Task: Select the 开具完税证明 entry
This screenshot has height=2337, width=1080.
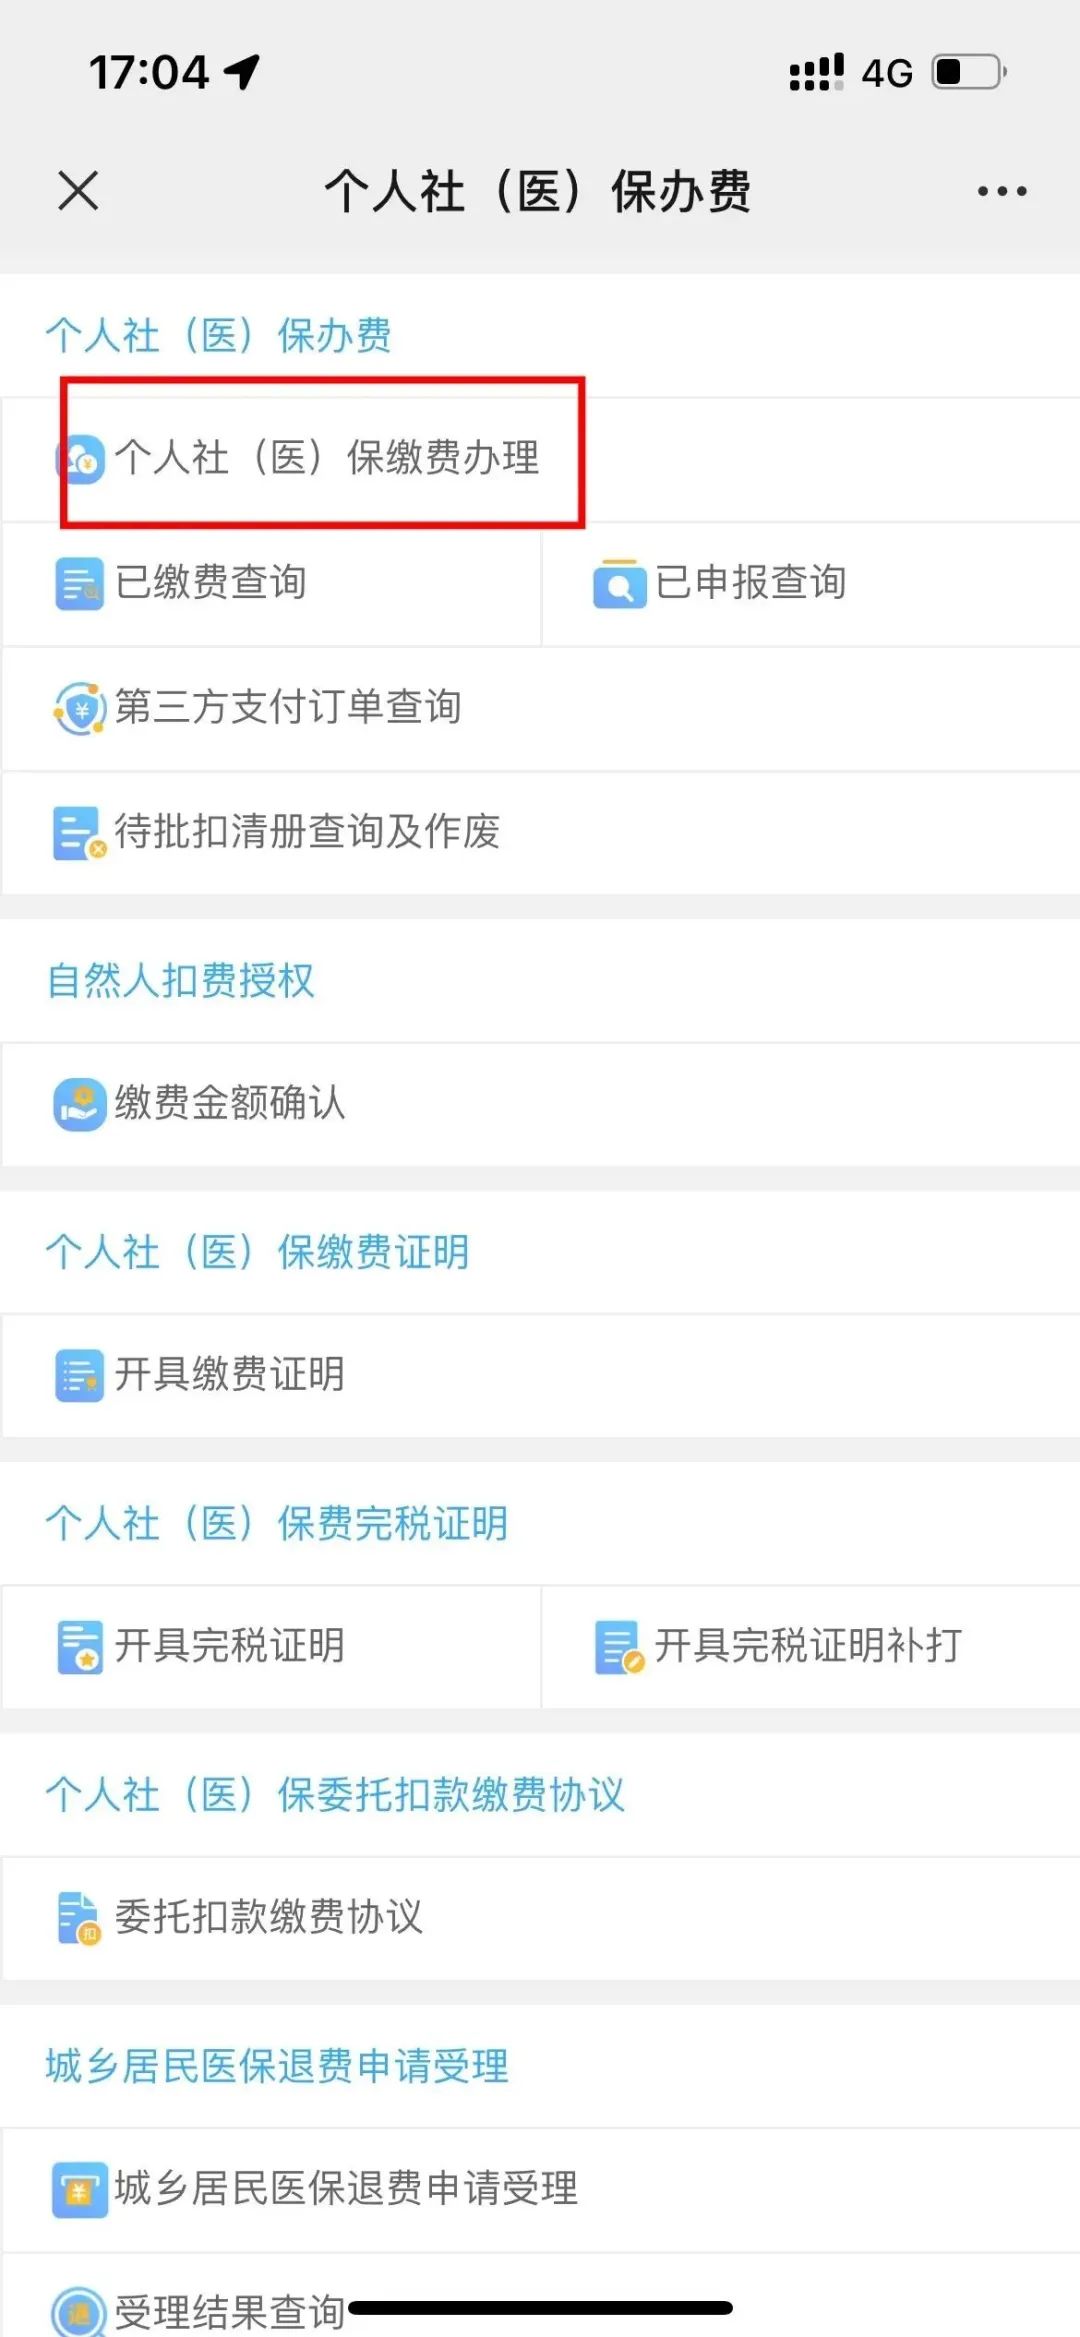Action: pyautogui.click(x=230, y=1646)
